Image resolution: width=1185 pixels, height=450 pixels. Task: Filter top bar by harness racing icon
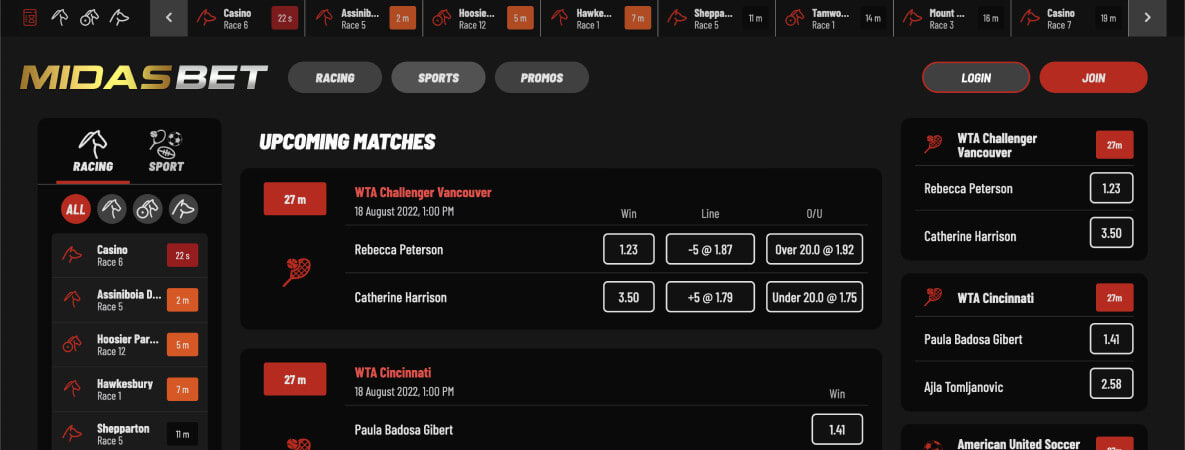point(89,17)
